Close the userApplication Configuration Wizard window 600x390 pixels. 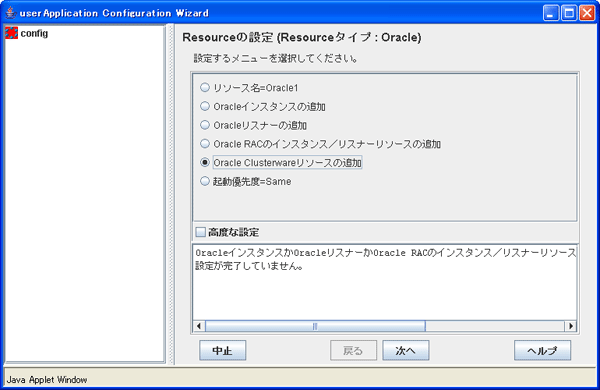pyautogui.click(x=587, y=13)
